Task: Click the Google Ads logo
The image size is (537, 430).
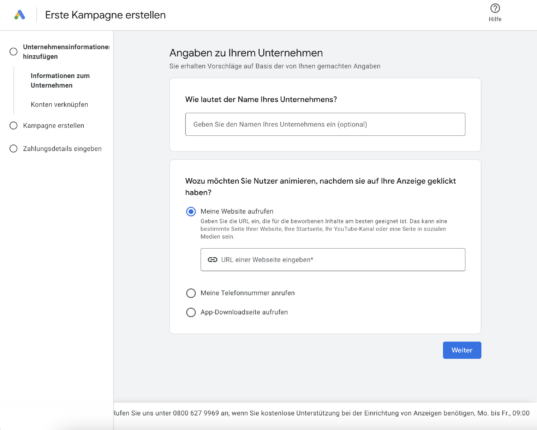Action: point(20,15)
